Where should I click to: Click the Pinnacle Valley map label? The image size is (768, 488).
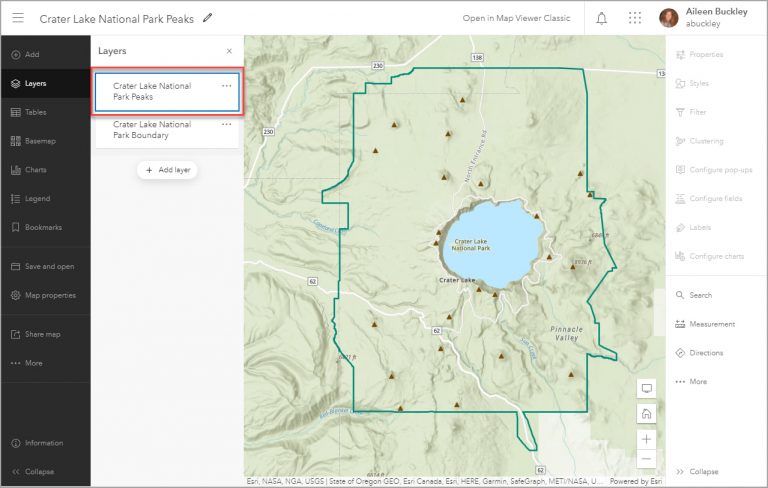coord(566,333)
